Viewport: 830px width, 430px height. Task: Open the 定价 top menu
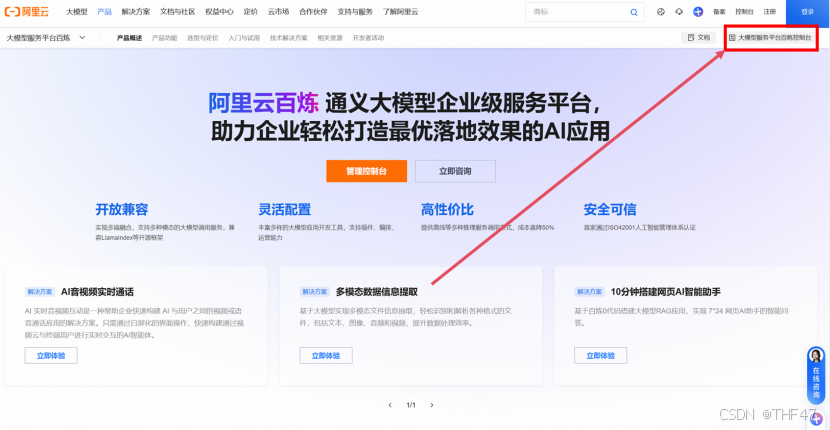[x=251, y=12]
